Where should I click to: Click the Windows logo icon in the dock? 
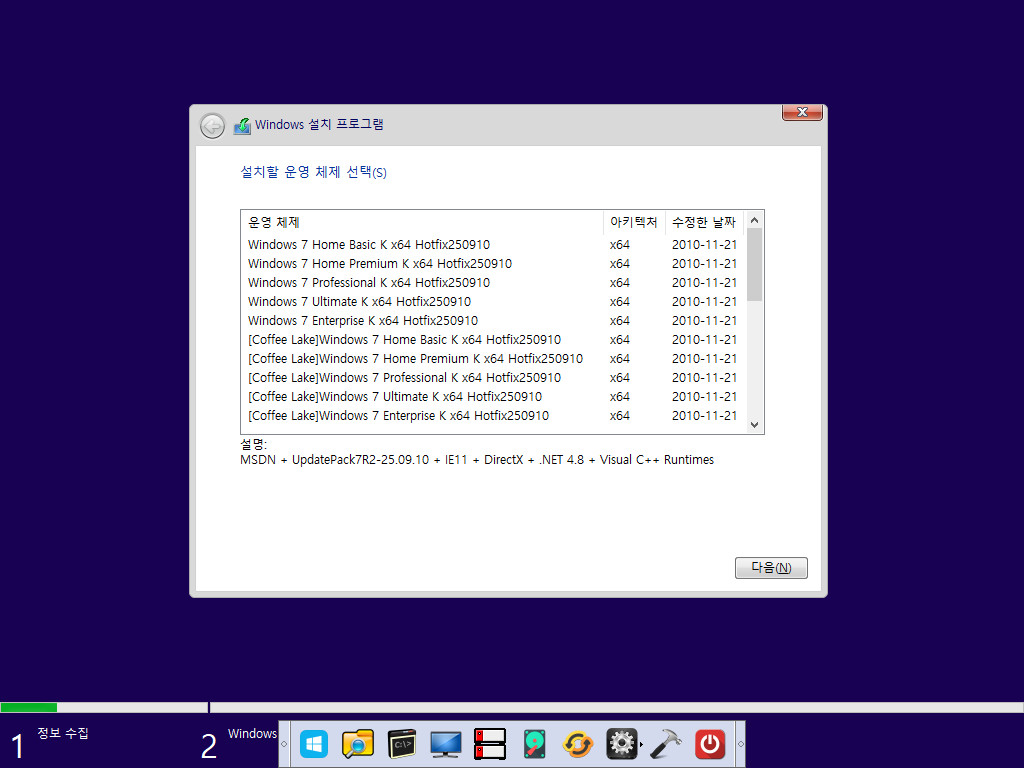pos(313,744)
